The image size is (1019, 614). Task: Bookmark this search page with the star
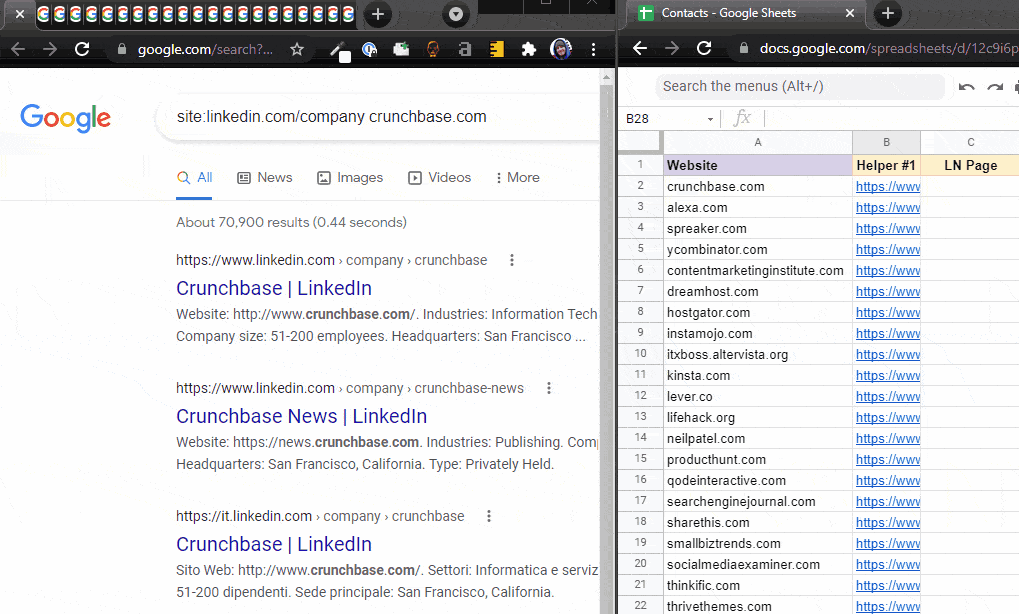point(297,49)
